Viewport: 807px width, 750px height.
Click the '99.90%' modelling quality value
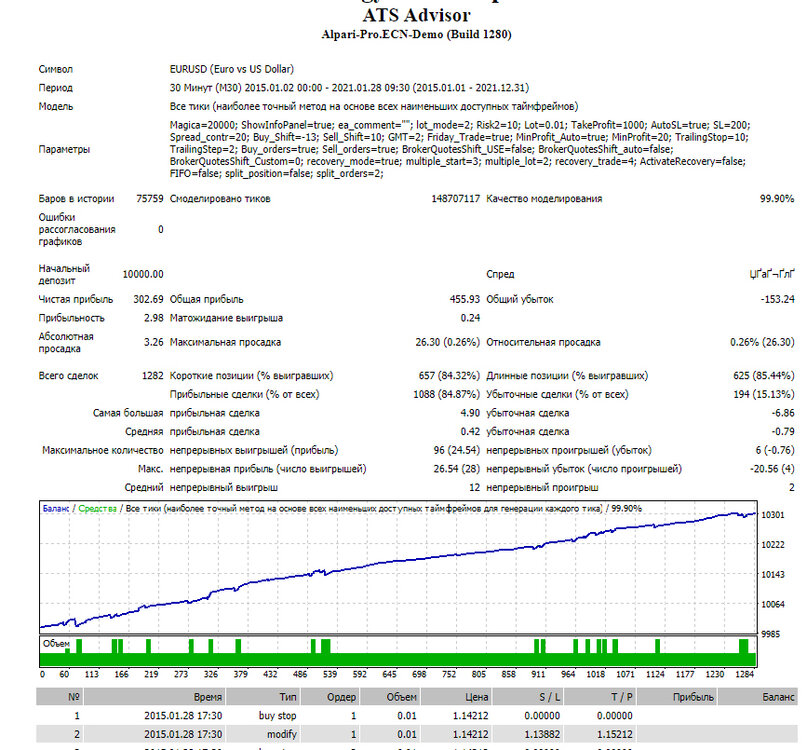(x=777, y=199)
